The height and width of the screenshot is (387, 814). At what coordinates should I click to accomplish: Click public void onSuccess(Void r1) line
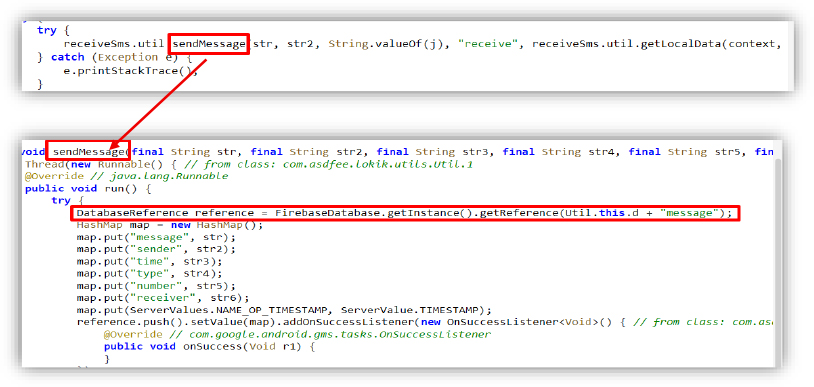[209, 347]
